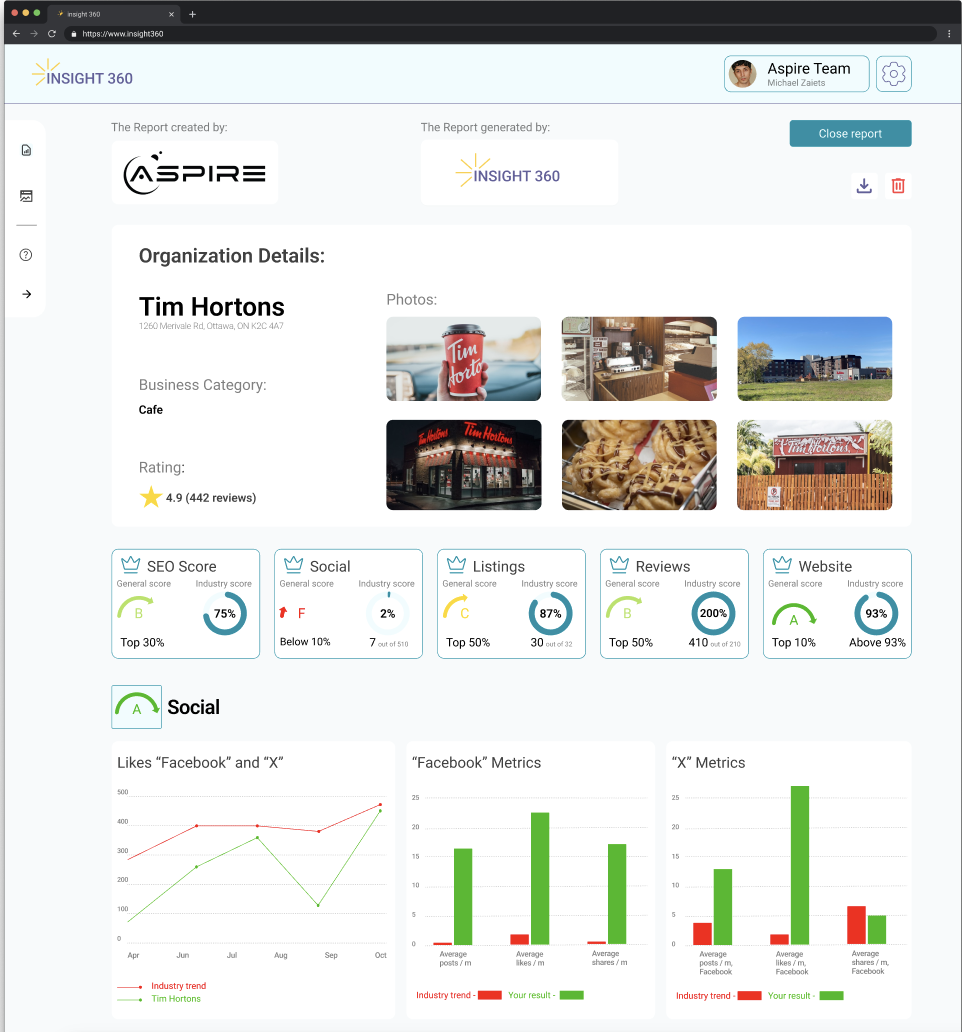The width and height of the screenshot is (962, 1032).
Task: Click the SEO Score crown icon
Action: (x=130, y=565)
